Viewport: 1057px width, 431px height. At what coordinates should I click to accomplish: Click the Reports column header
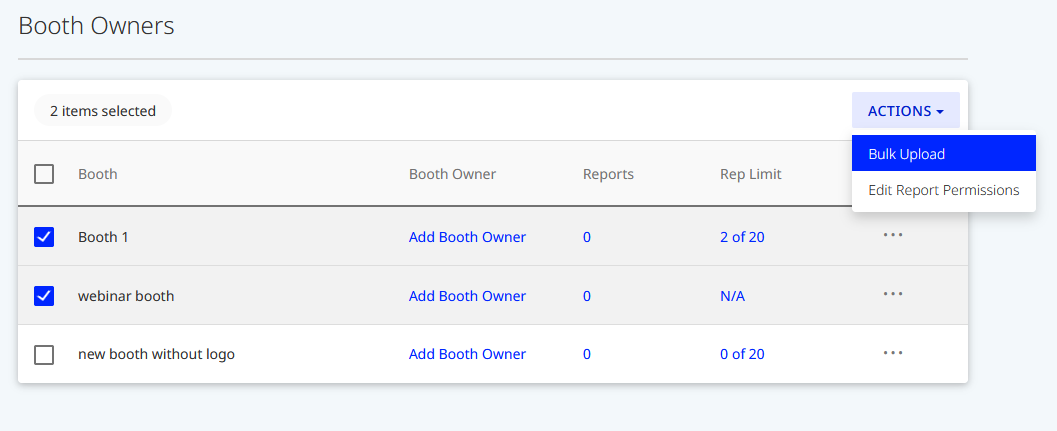coord(608,174)
